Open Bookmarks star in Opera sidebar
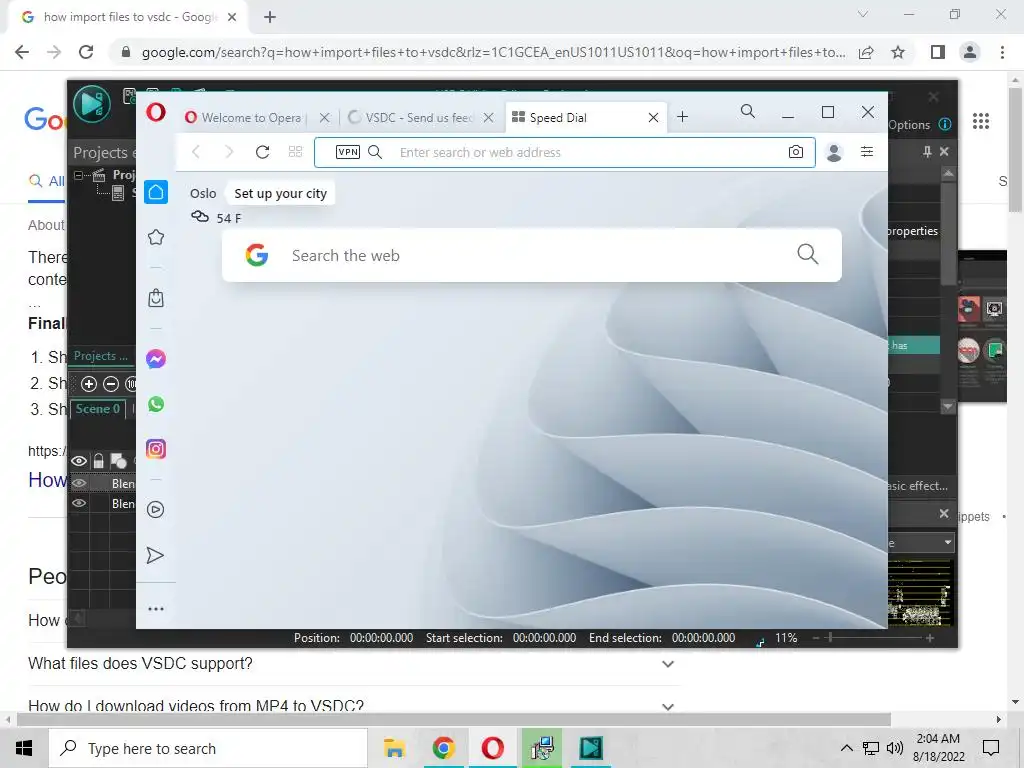1024x768 pixels. pos(156,237)
